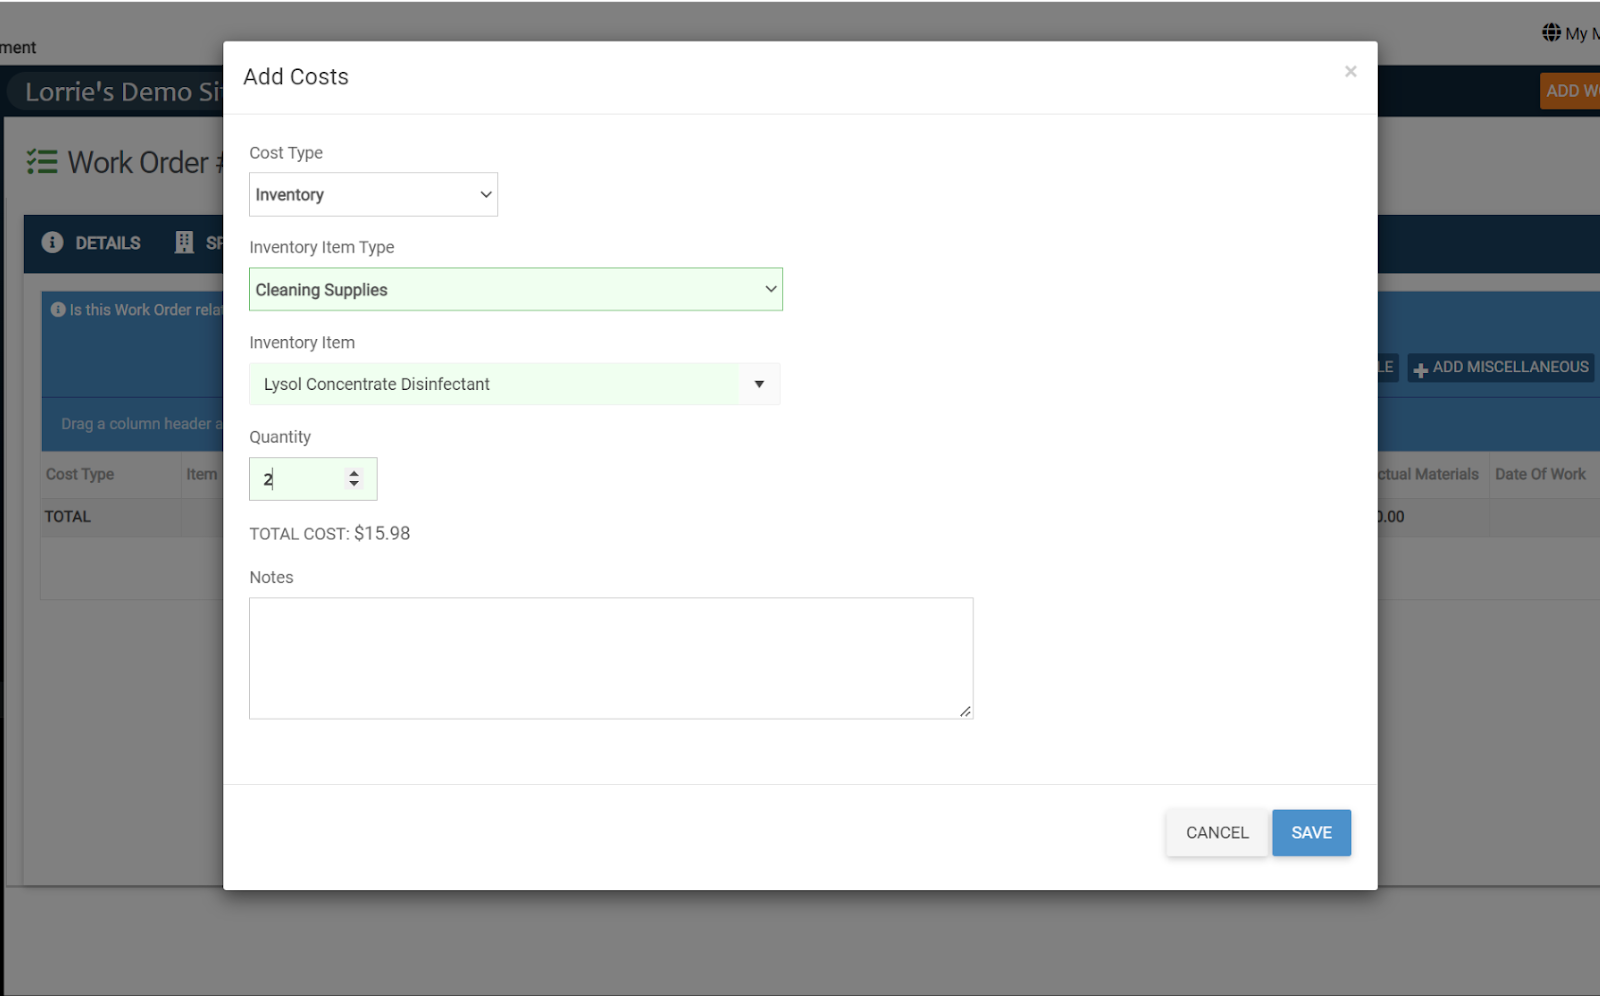Click the Details info icon
This screenshot has width=1600, height=996.
53,243
